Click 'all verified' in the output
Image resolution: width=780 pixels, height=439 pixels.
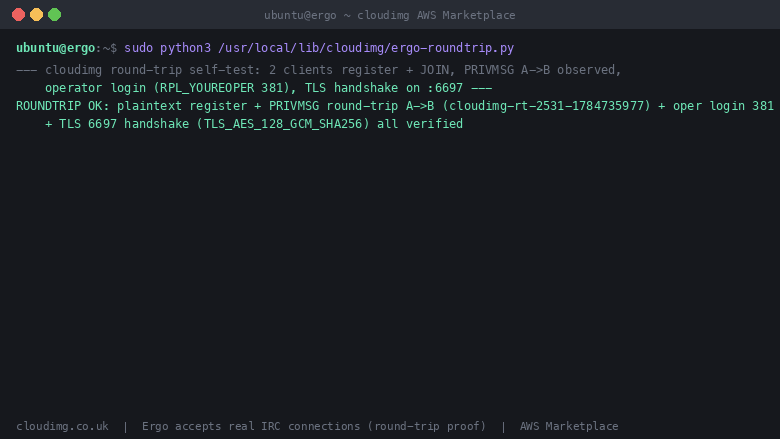tap(420, 124)
